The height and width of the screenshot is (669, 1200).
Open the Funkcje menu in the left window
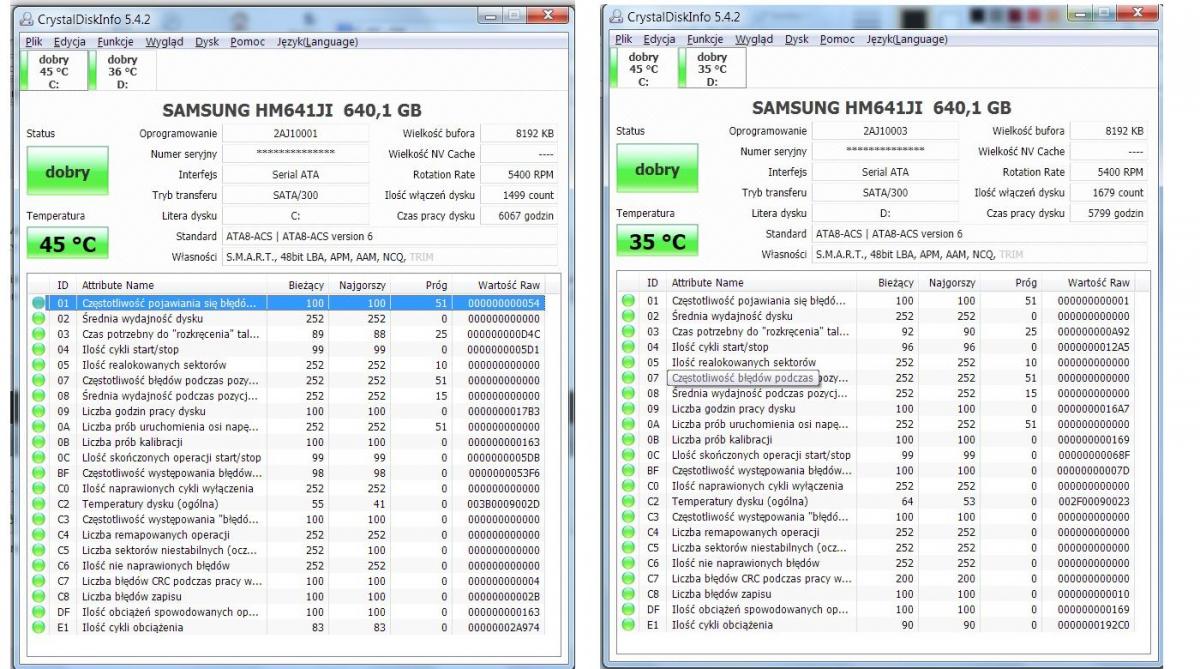click(x=116, y=42)
